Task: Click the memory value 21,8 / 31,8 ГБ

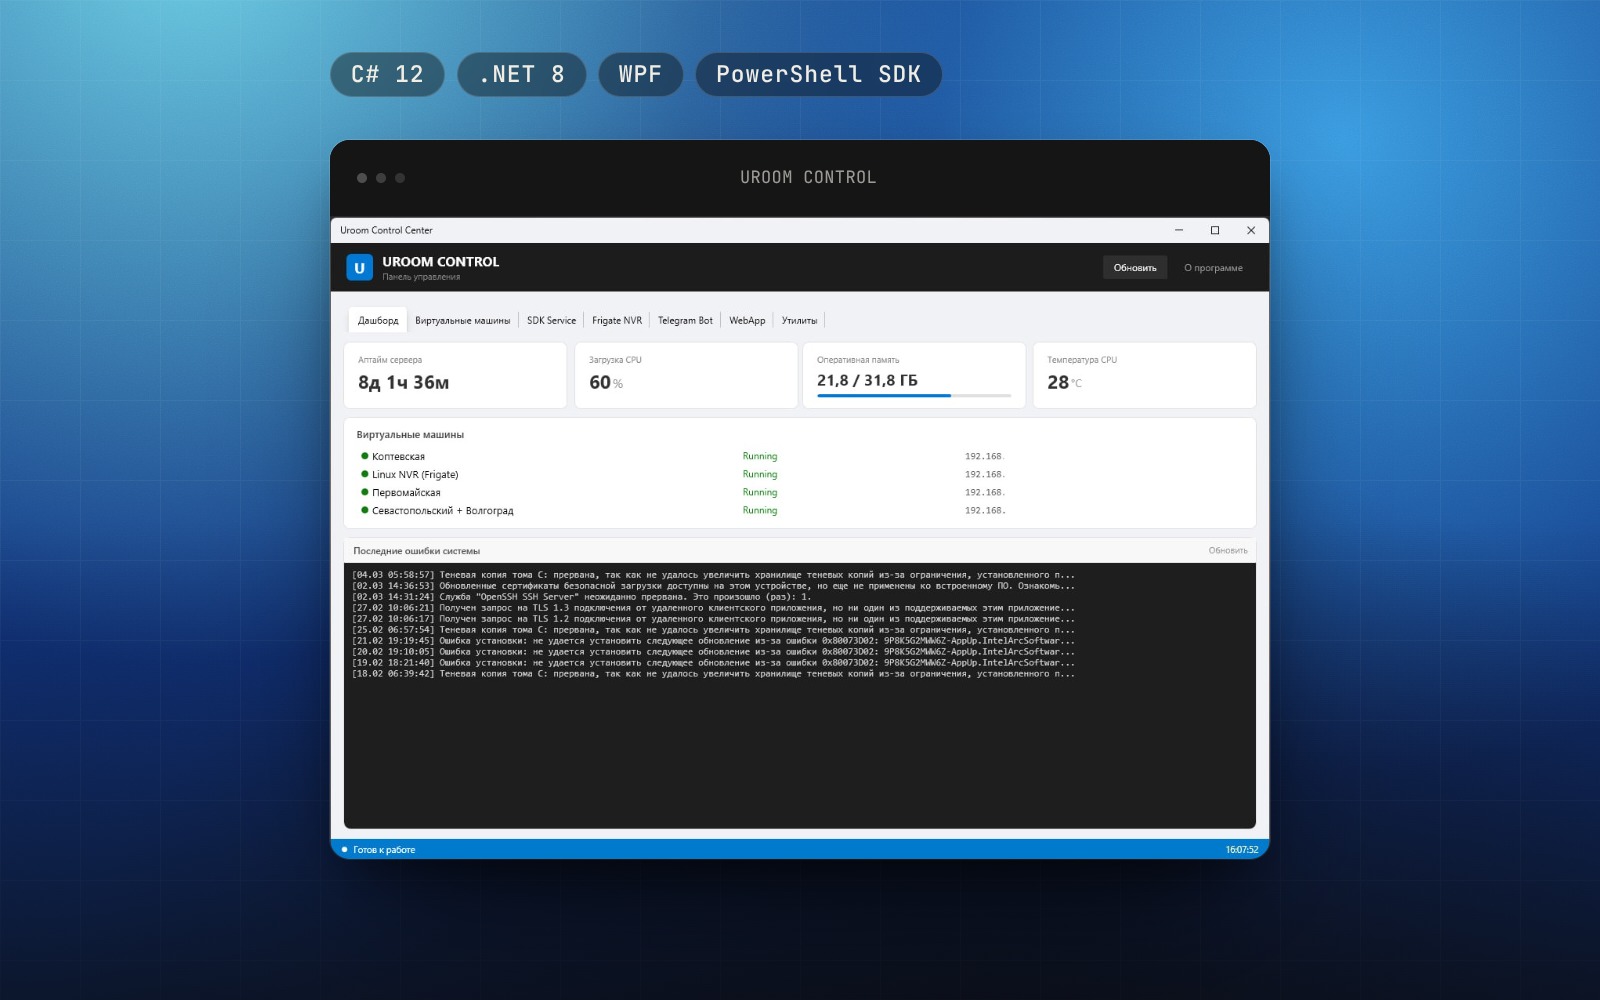Action: tap(867, 380)
